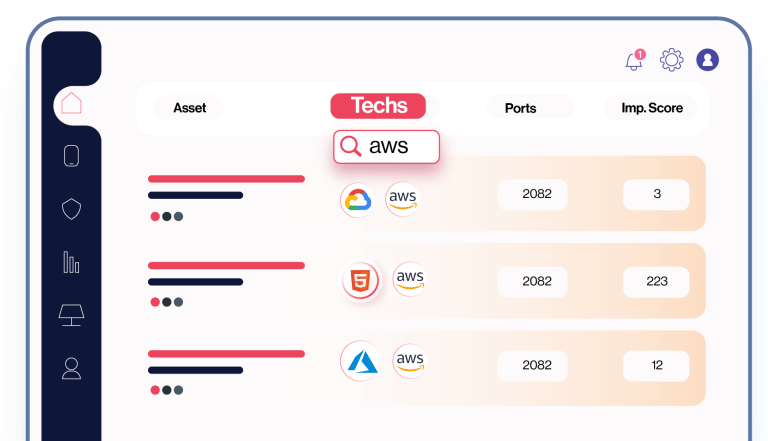768x441 pixels.
Task: Click the magnifier icon in the search box
Action: pos(350,147)
